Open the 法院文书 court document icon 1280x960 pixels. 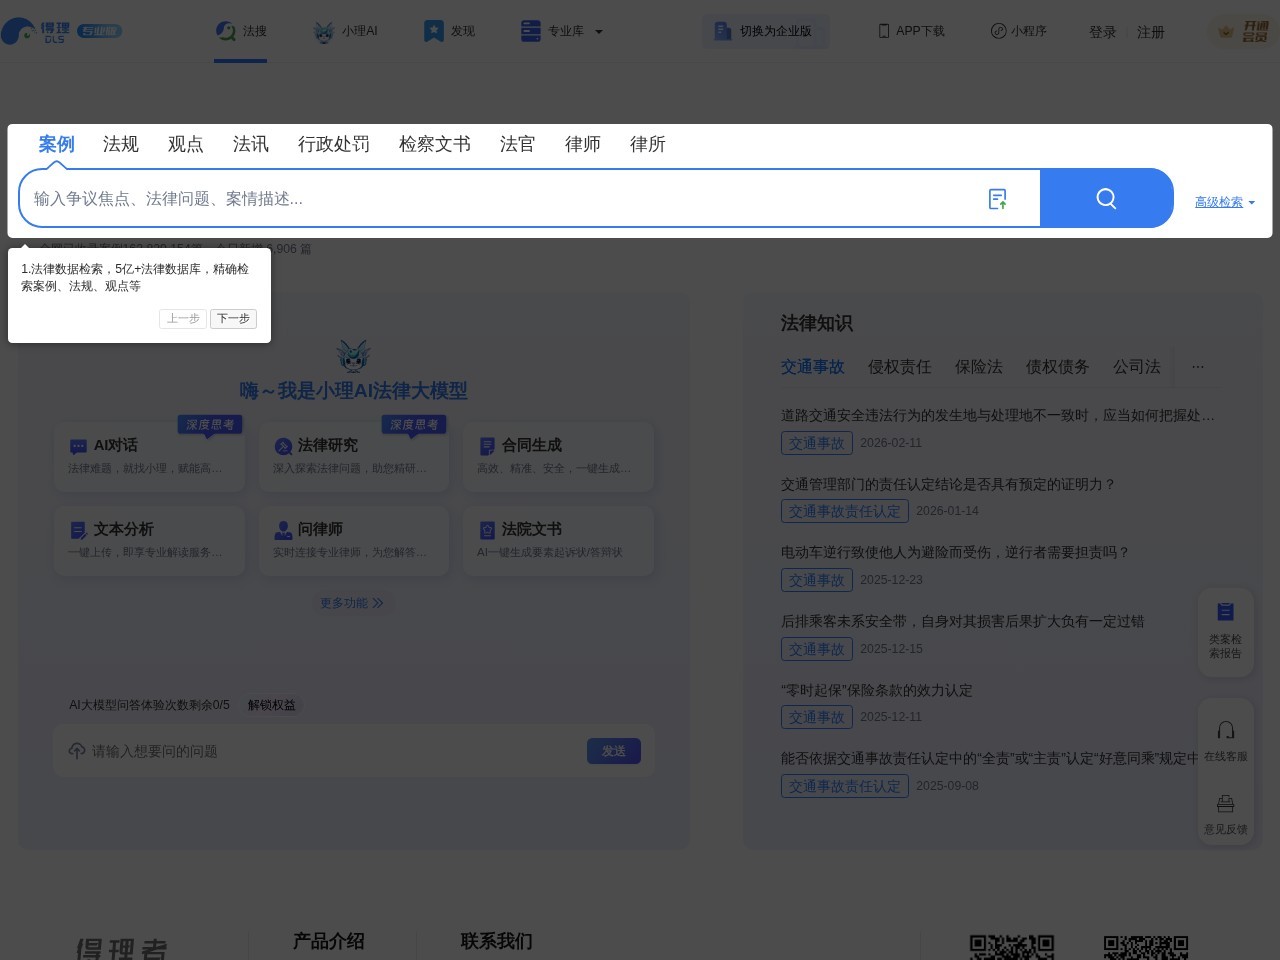click(488, 530)
